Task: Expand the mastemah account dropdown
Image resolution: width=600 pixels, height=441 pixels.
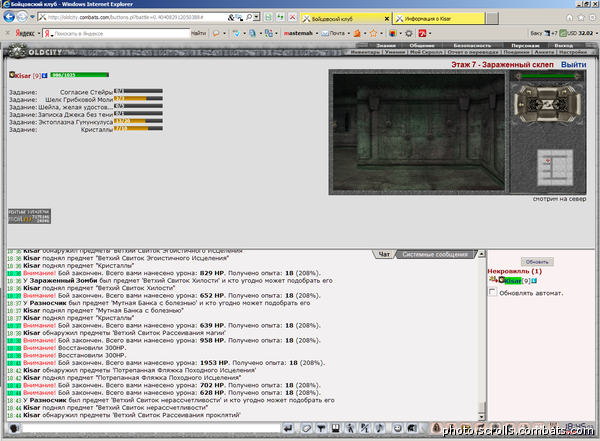Action: [317, 33]
